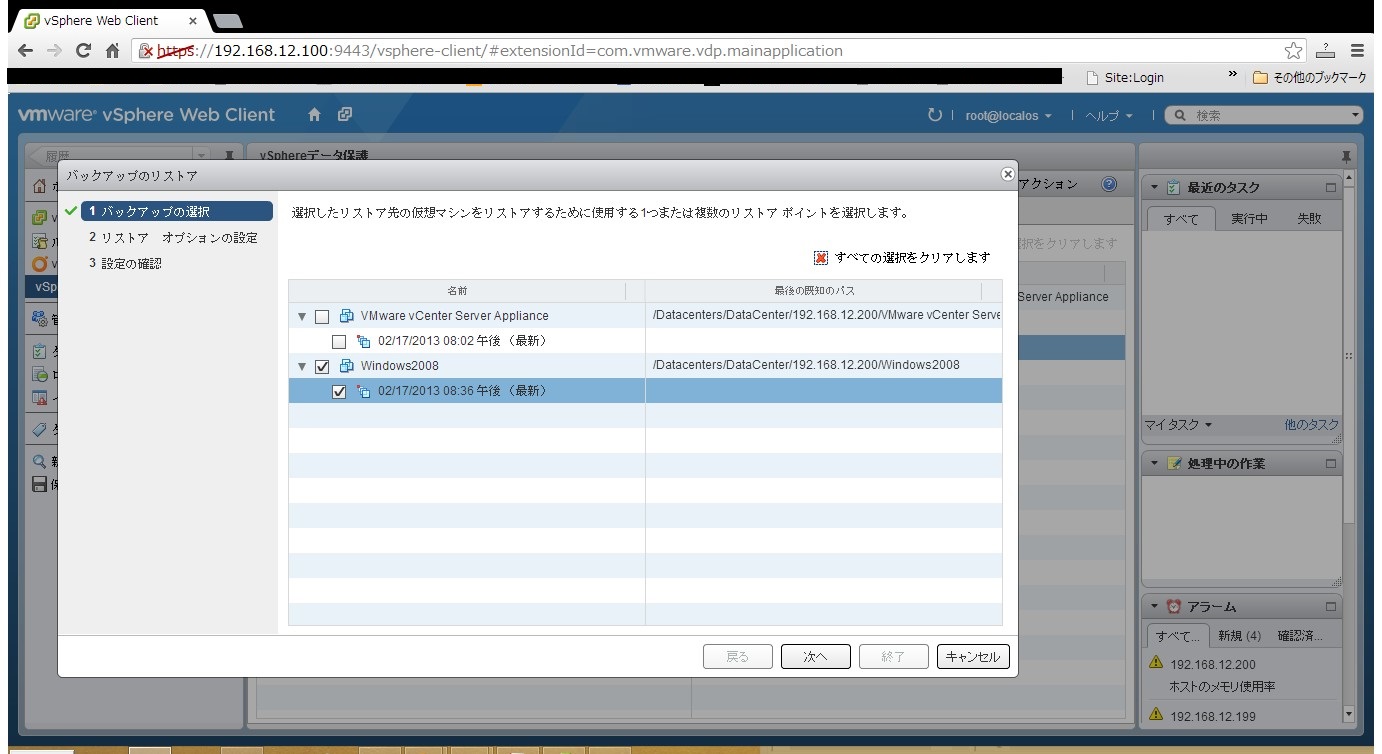Click the warning icon for 192.168.12.199
This screenshot has height=754, width=1382.
pyautogui.click(x=1156, y=715)
